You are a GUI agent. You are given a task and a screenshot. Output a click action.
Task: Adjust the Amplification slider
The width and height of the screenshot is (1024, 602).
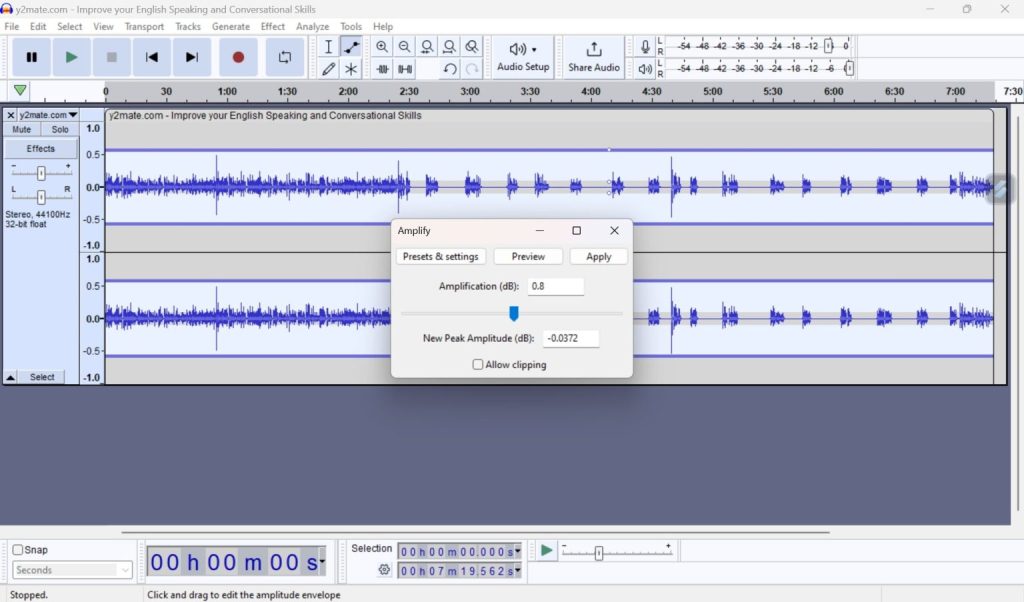513,313
